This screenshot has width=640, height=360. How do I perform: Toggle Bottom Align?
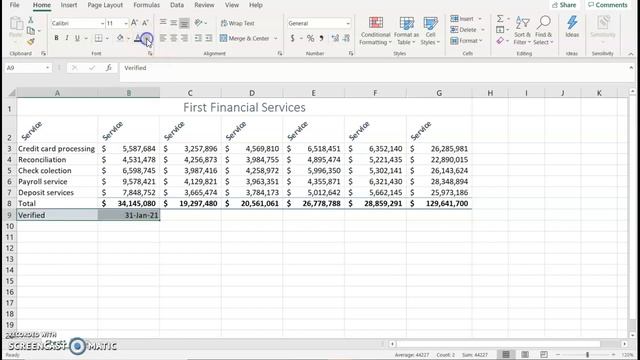pyautogui.click(x=184, y=23)
